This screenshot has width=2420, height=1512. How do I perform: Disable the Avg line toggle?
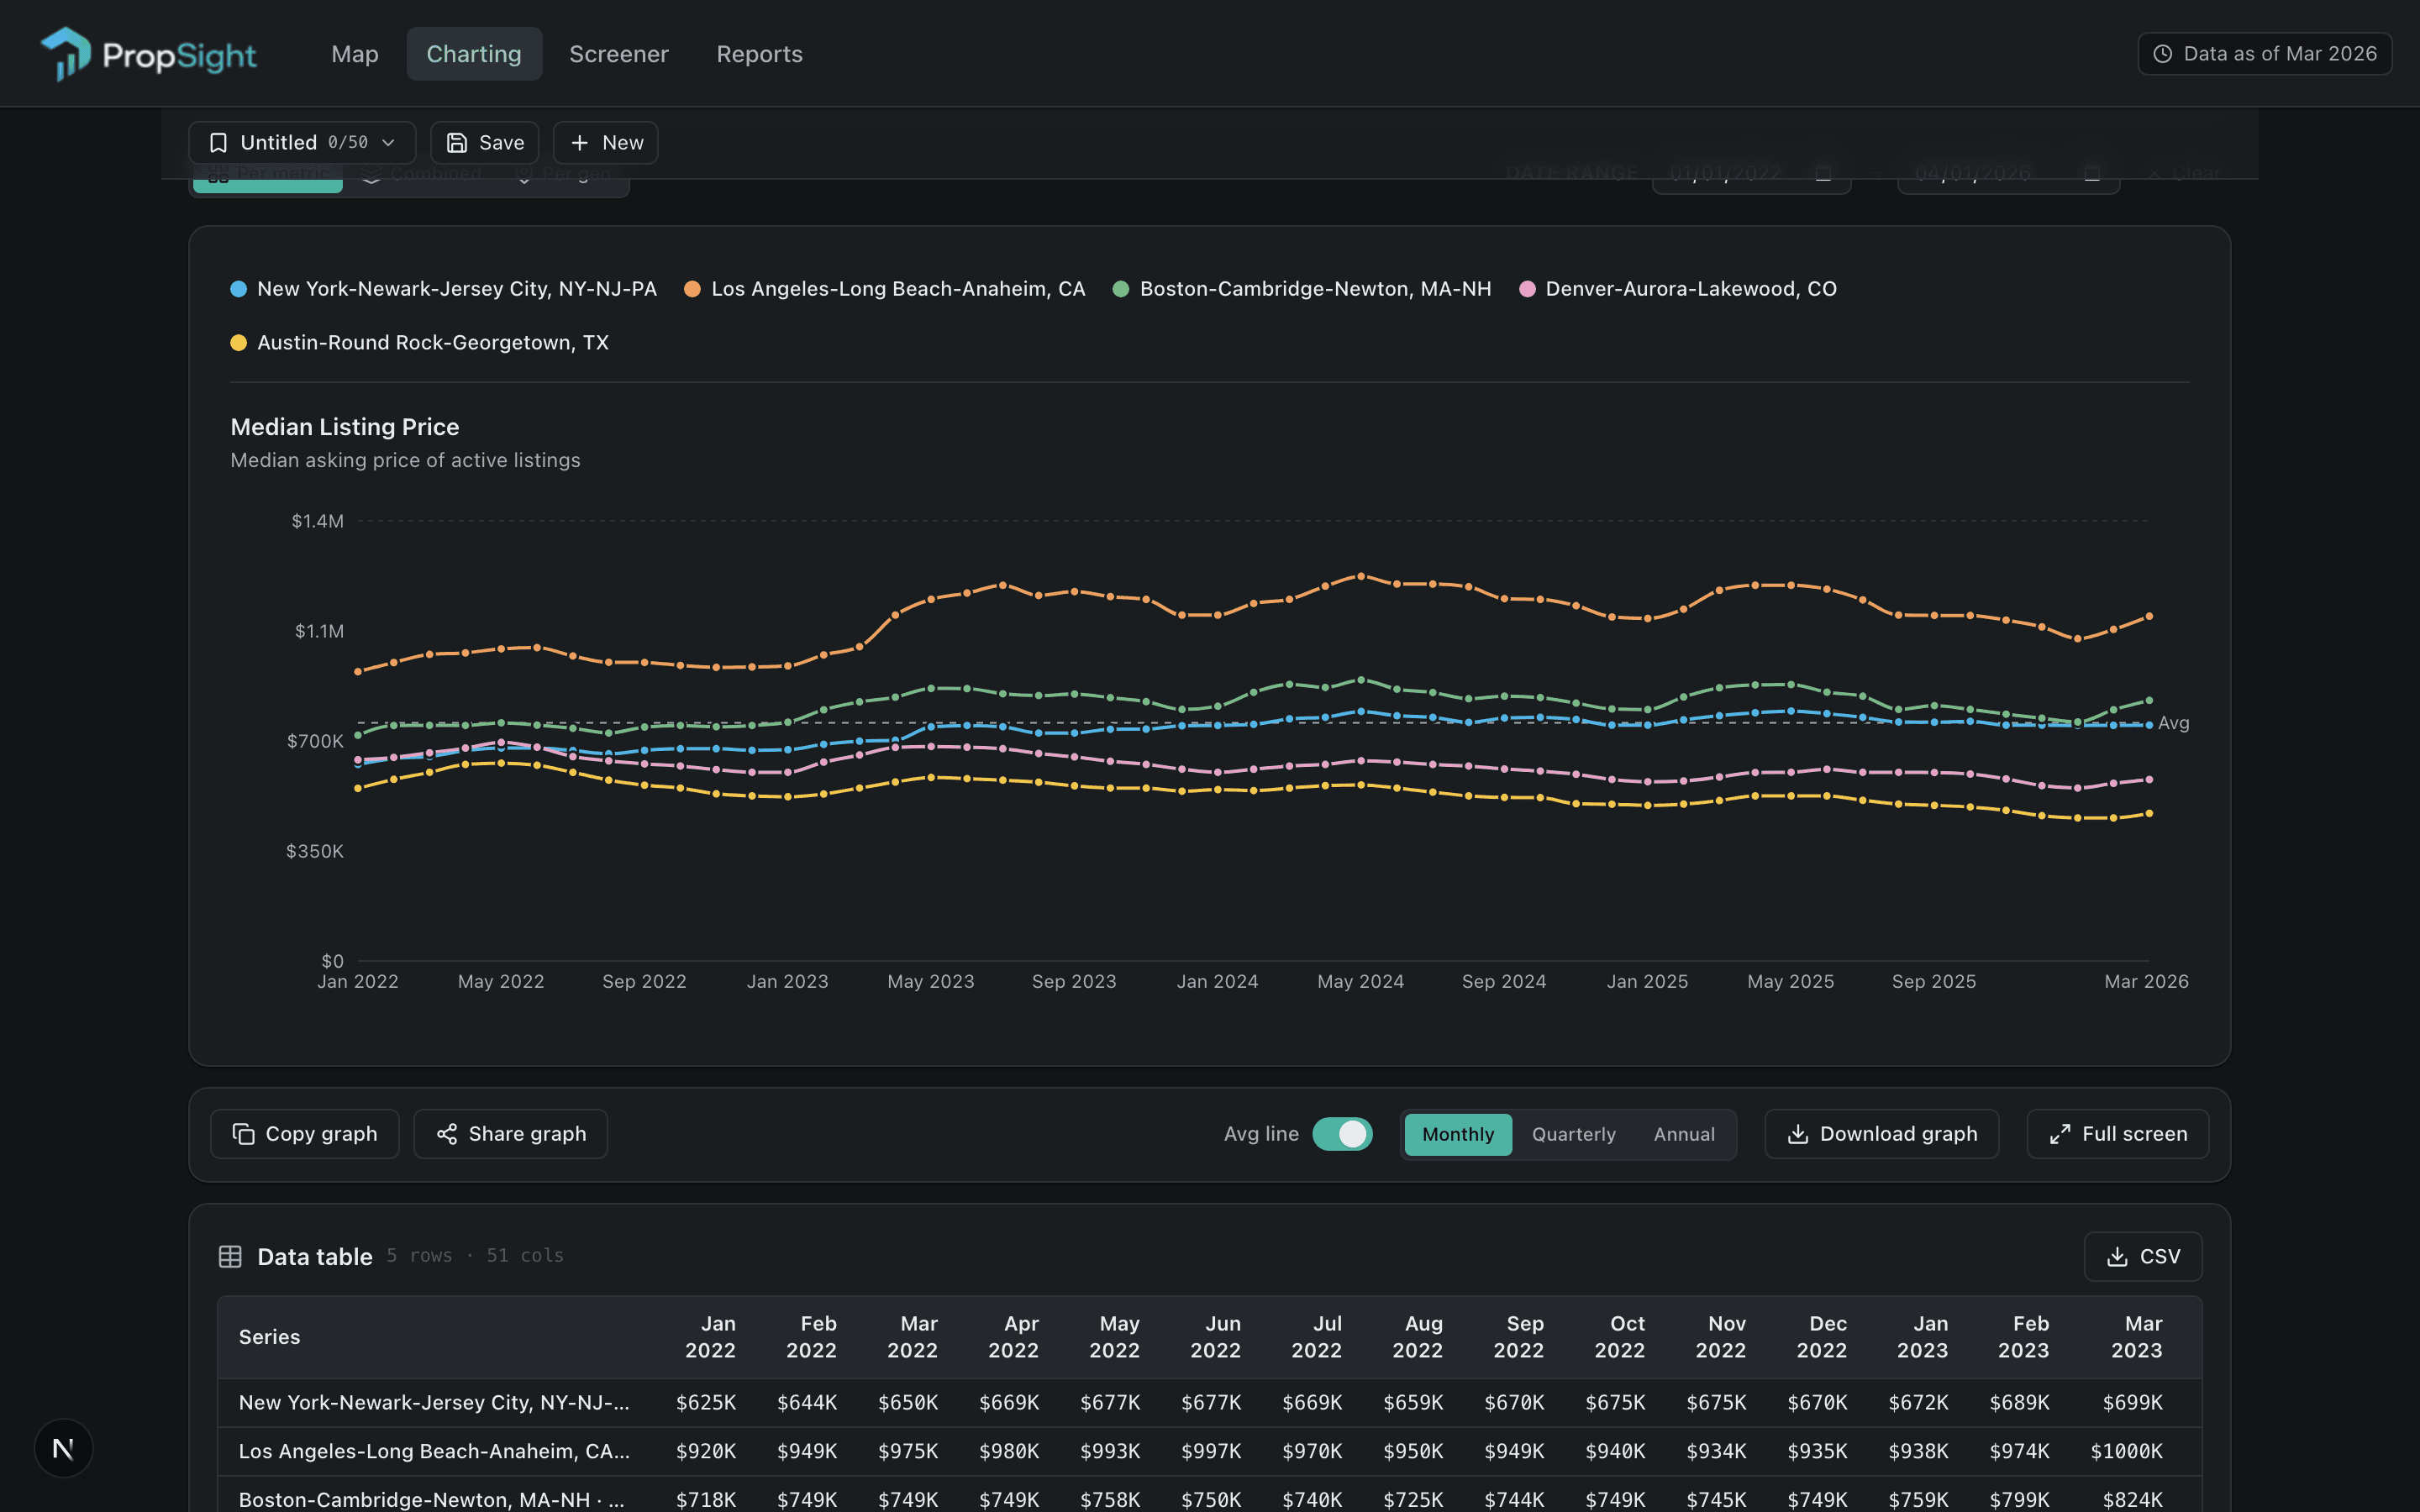1342,1134
